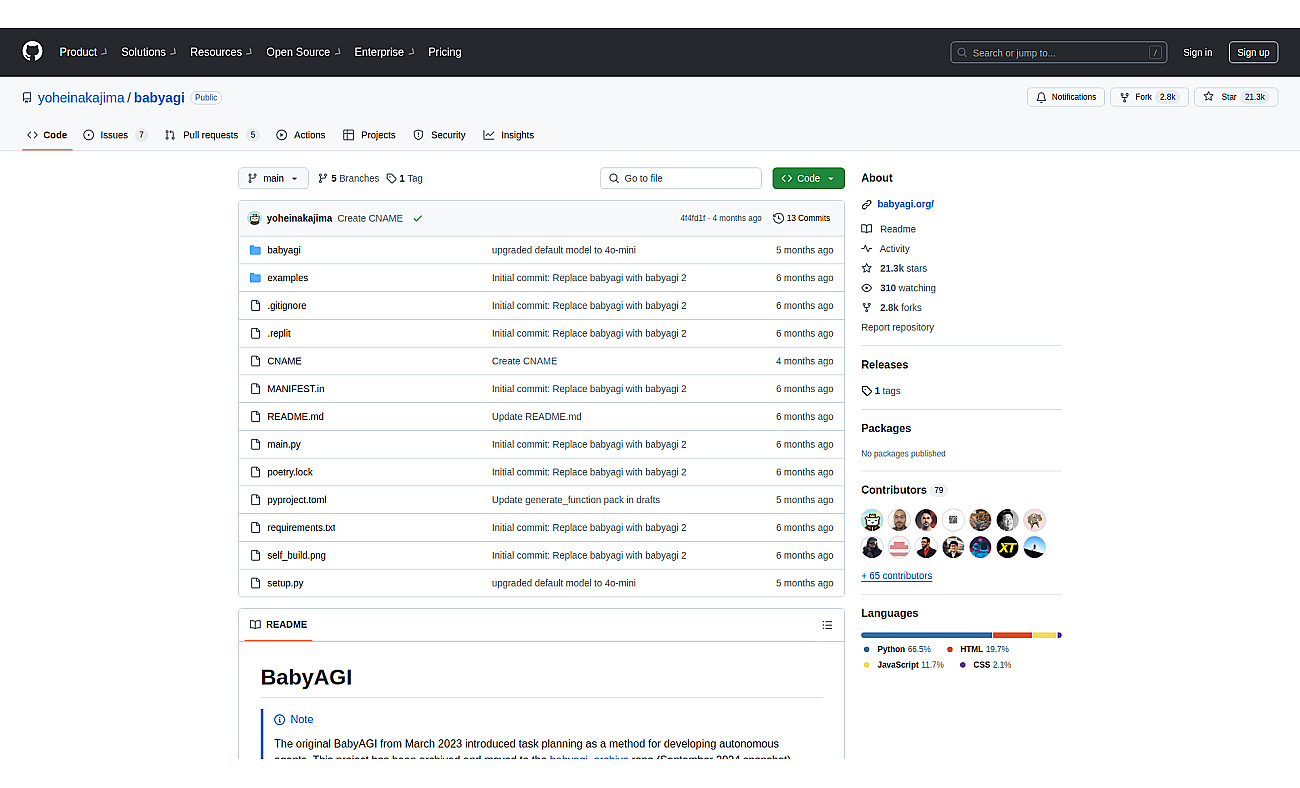Click the CNAME file icon
The image size is (1300, 788).
tap(255, 361)
